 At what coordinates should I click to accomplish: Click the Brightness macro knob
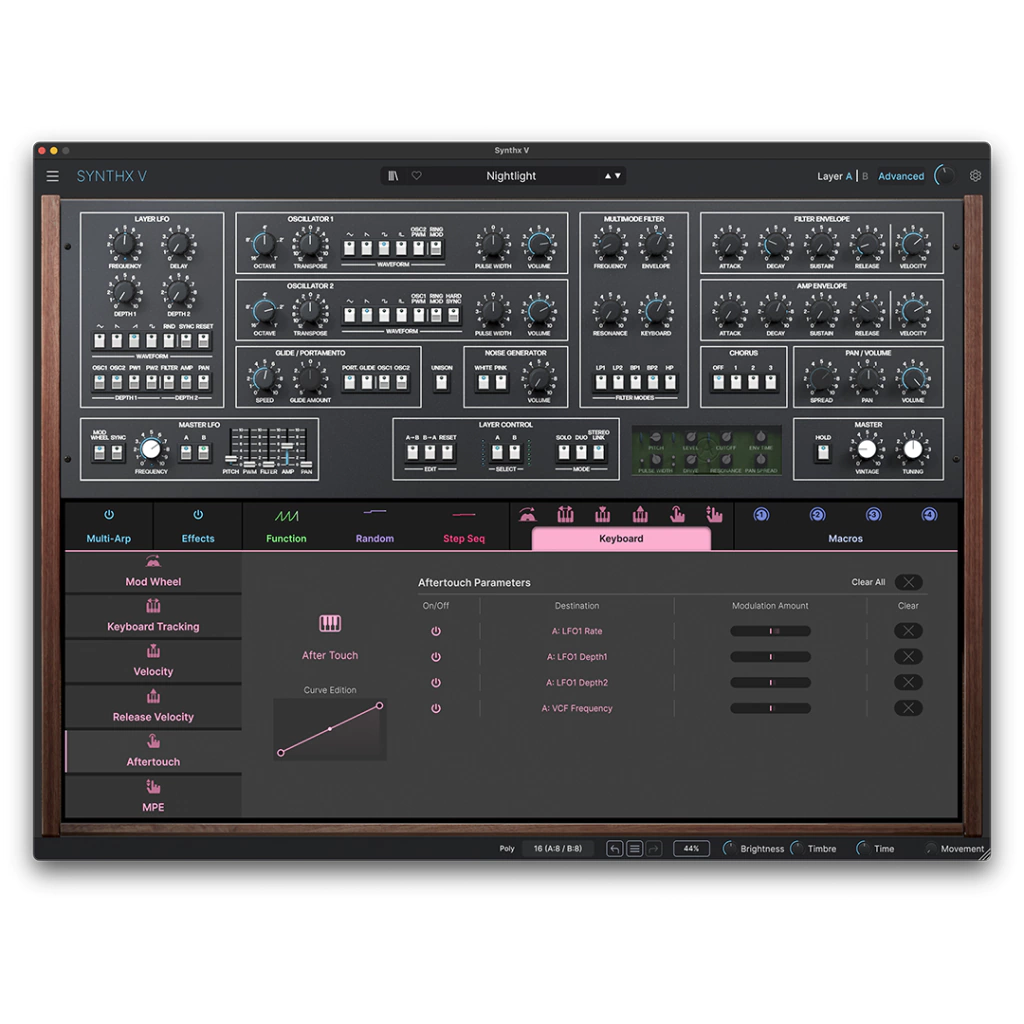[729, 848]
